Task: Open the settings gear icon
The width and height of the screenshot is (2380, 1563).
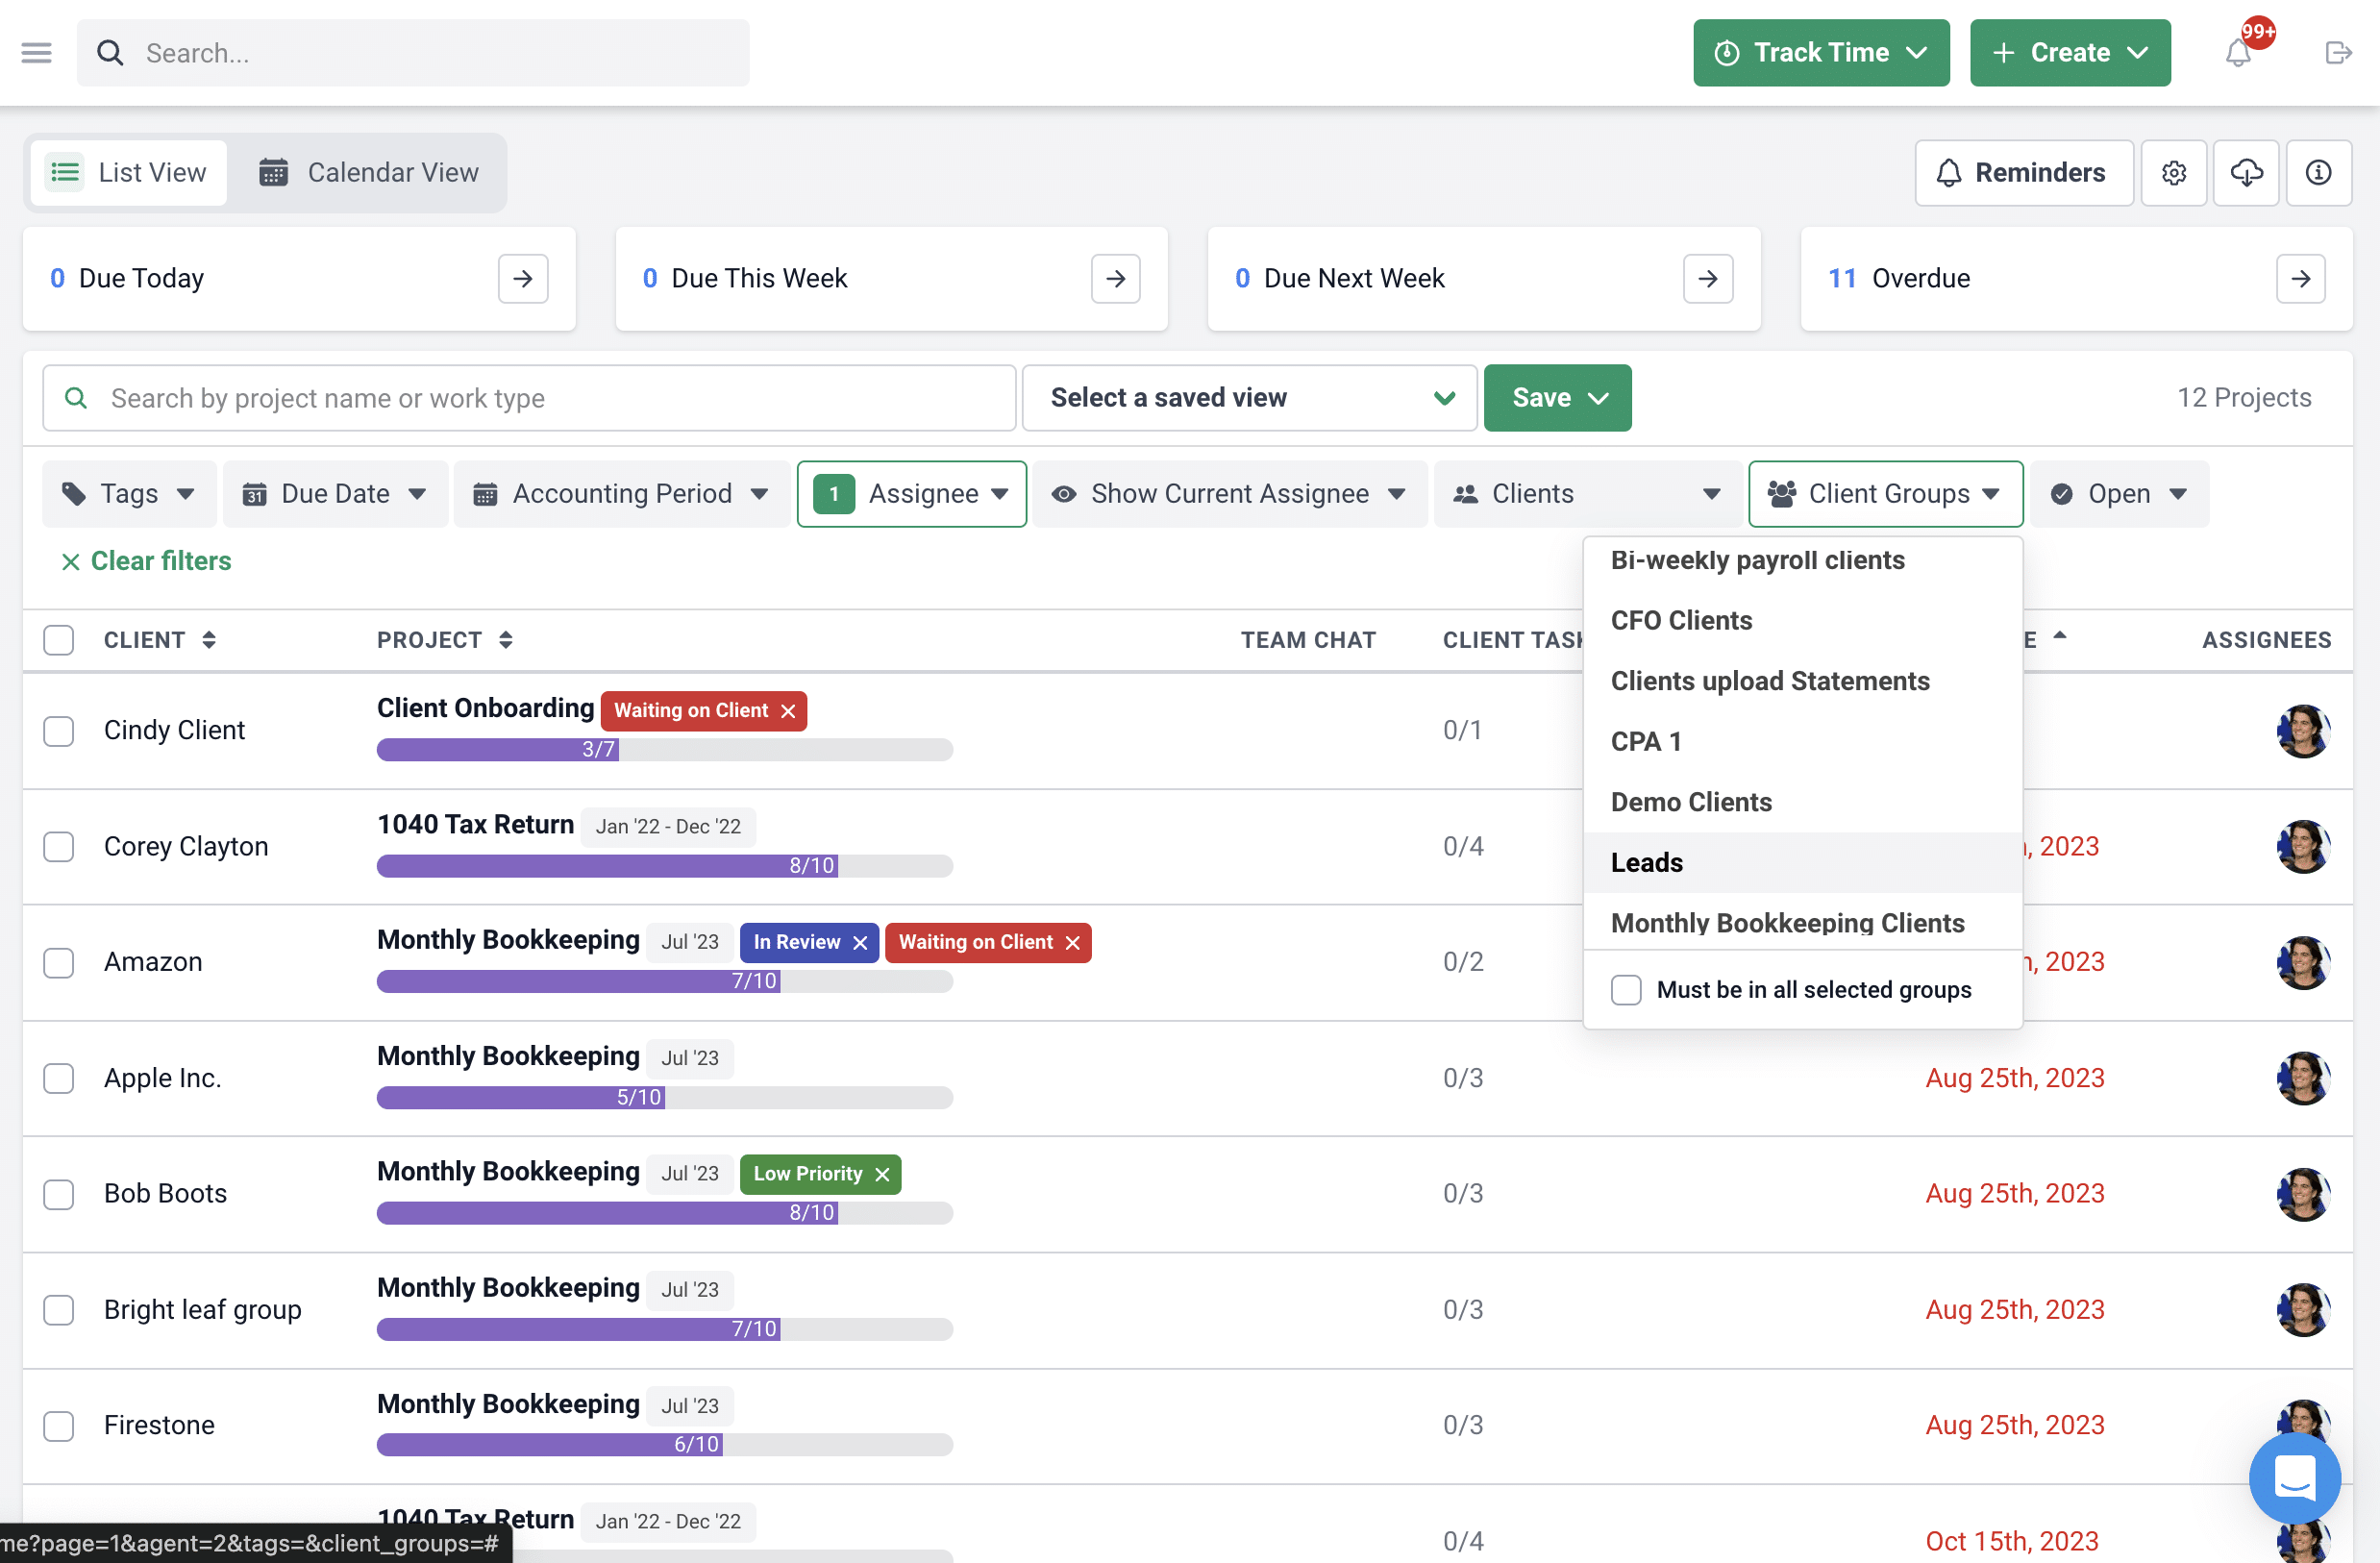Action: pos(2174,173)
